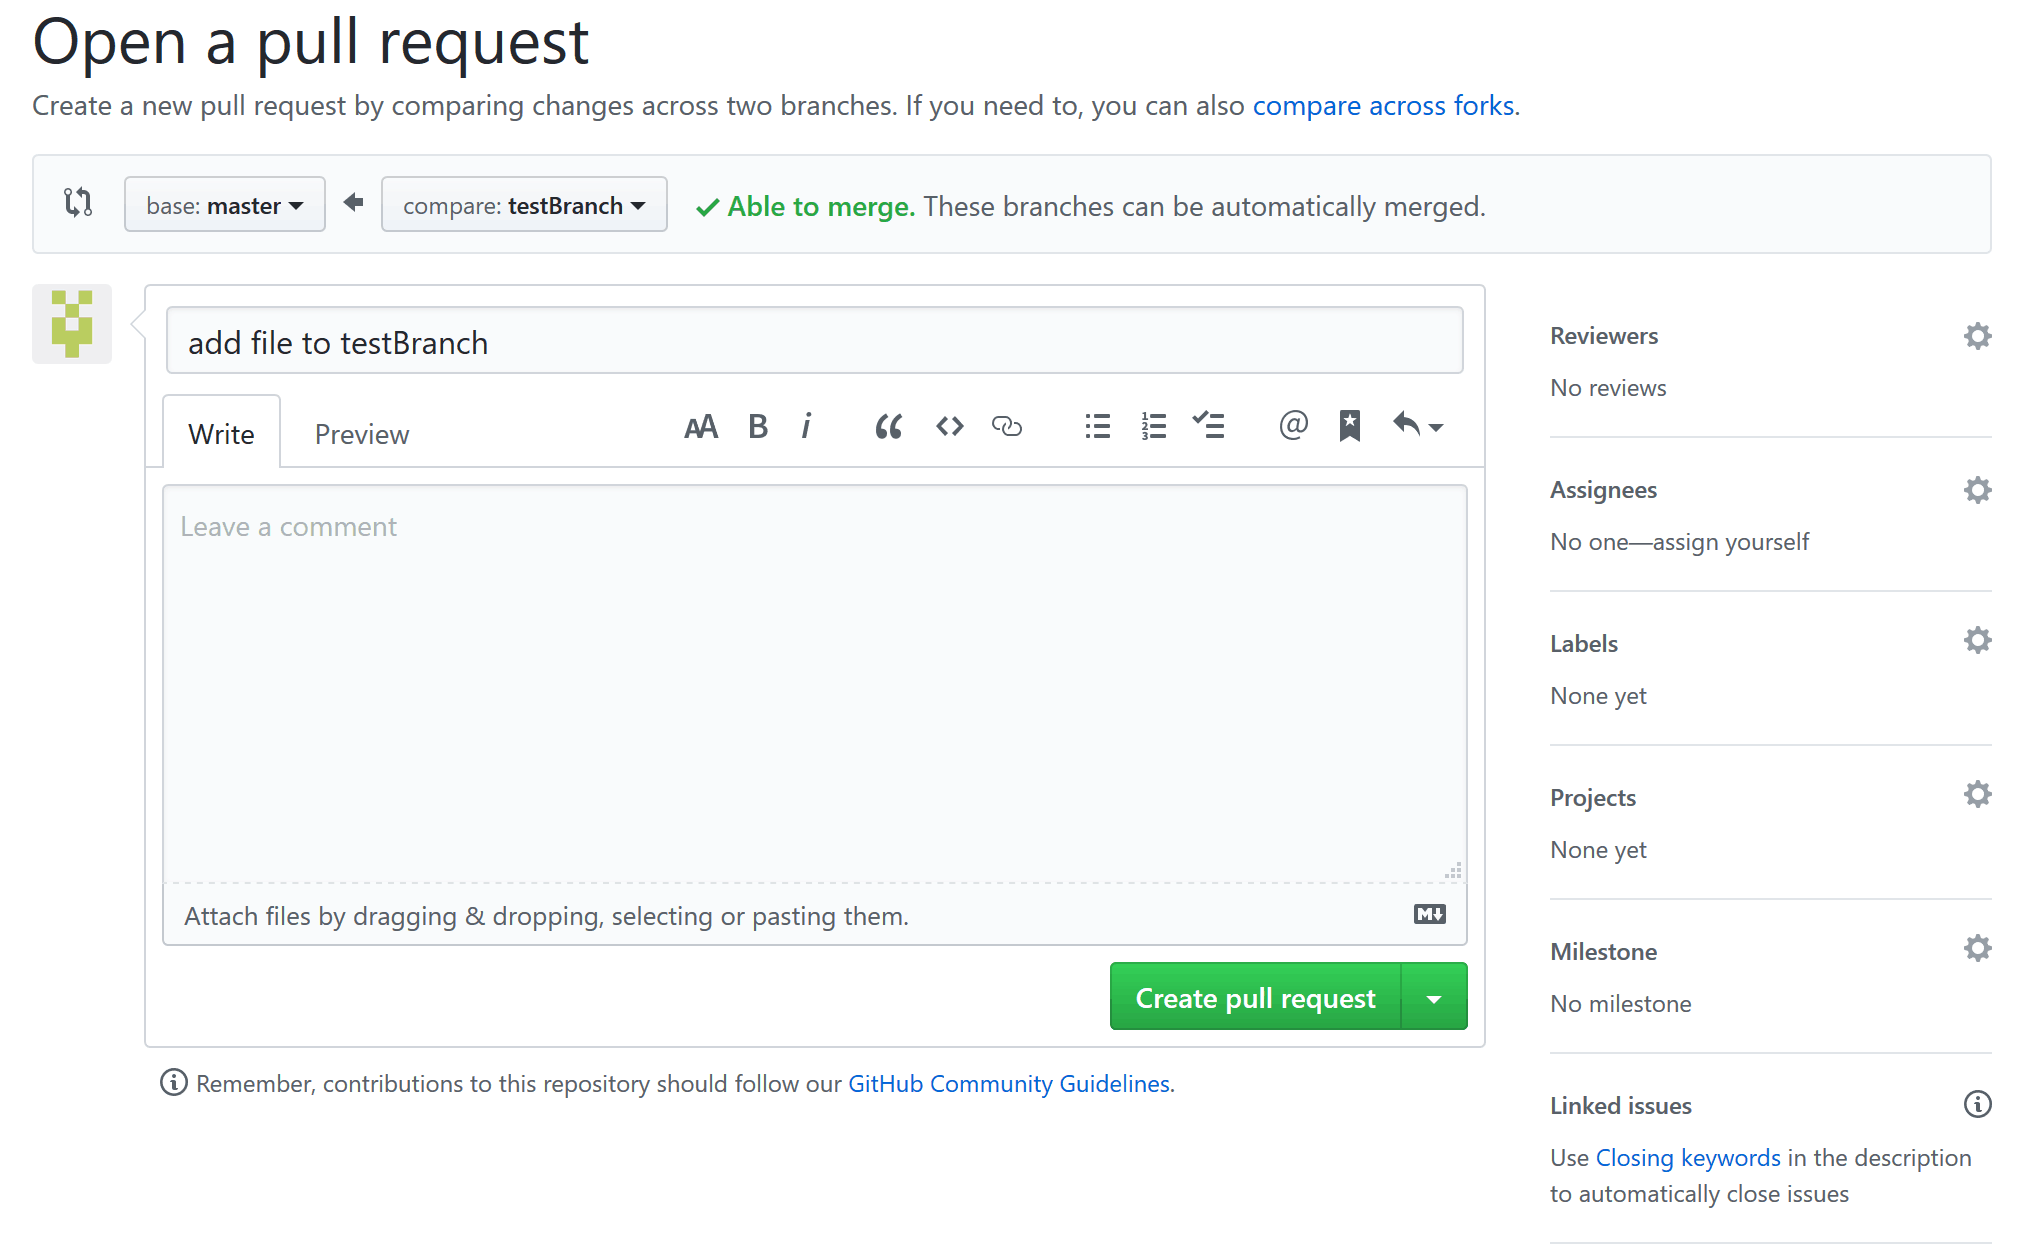Open the Closing keywords link
The height and width of the screenshot is (1252, 2024).
(1688, 1158)
